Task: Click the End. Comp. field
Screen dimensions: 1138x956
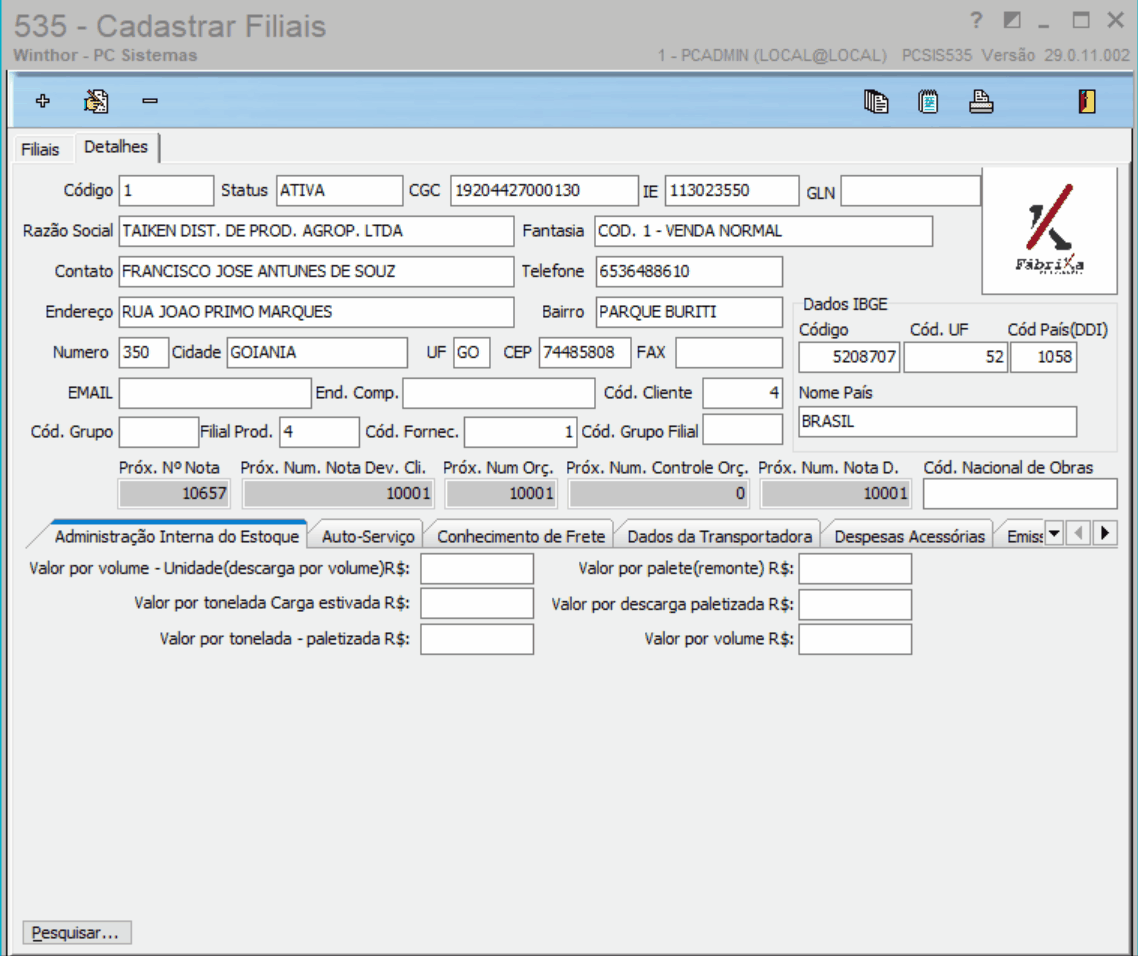Action: [x=499, y=393]
